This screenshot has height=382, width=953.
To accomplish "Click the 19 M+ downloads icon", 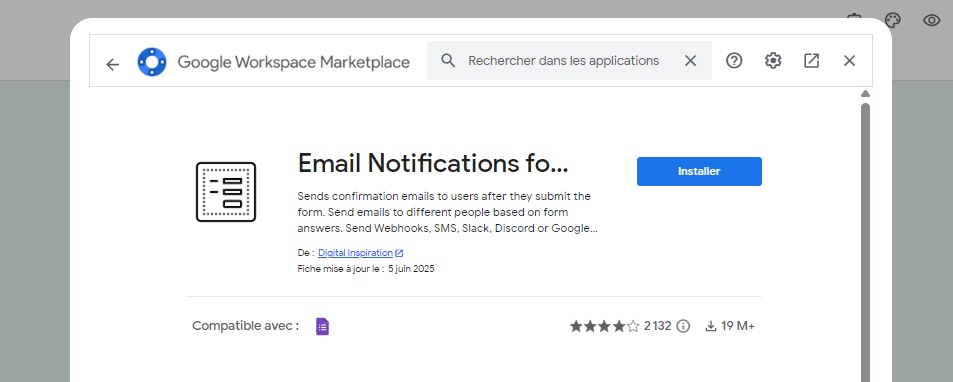I will (x=710, y=326).
